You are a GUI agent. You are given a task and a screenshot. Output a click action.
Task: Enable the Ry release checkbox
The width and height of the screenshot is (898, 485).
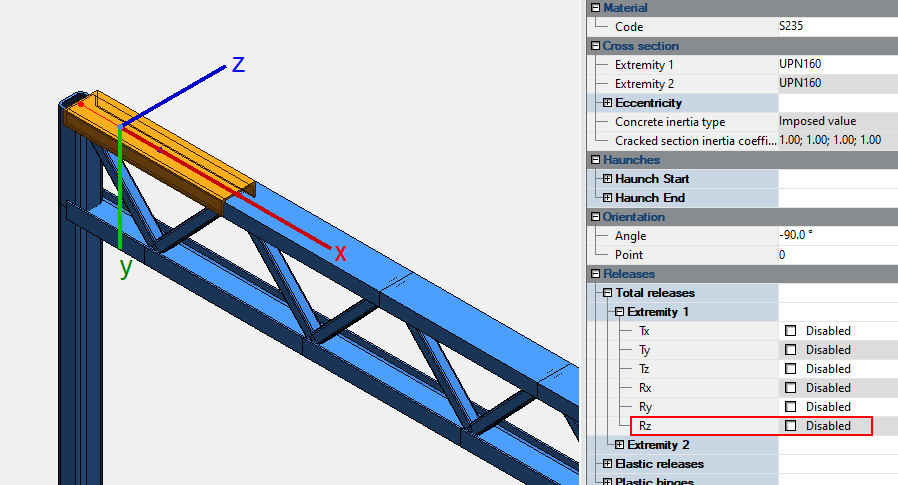(790, 407)
